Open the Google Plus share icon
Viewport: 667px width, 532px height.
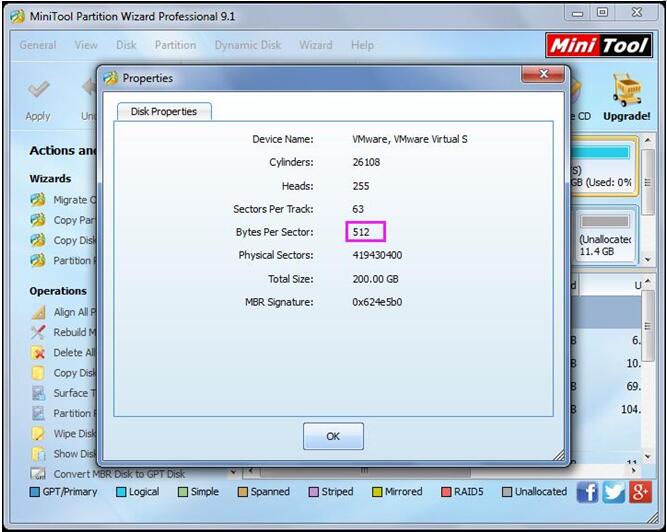pos(640,492)
